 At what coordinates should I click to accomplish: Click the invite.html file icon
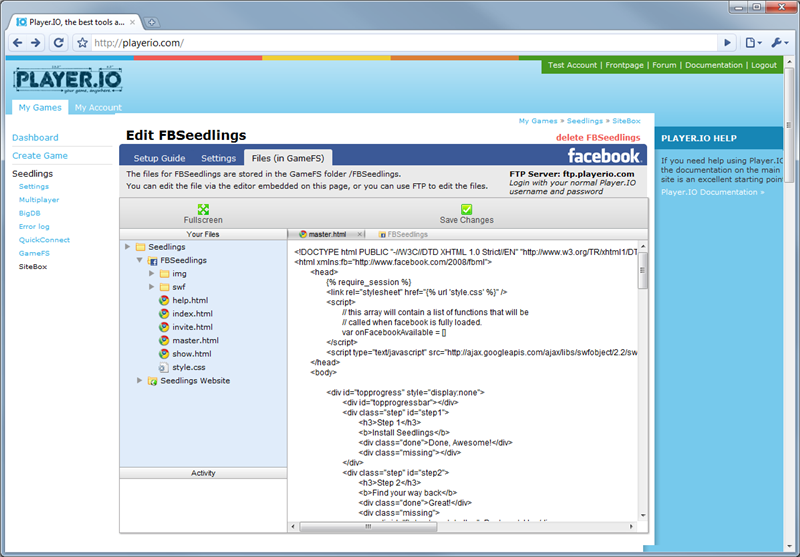click(164, 327)
